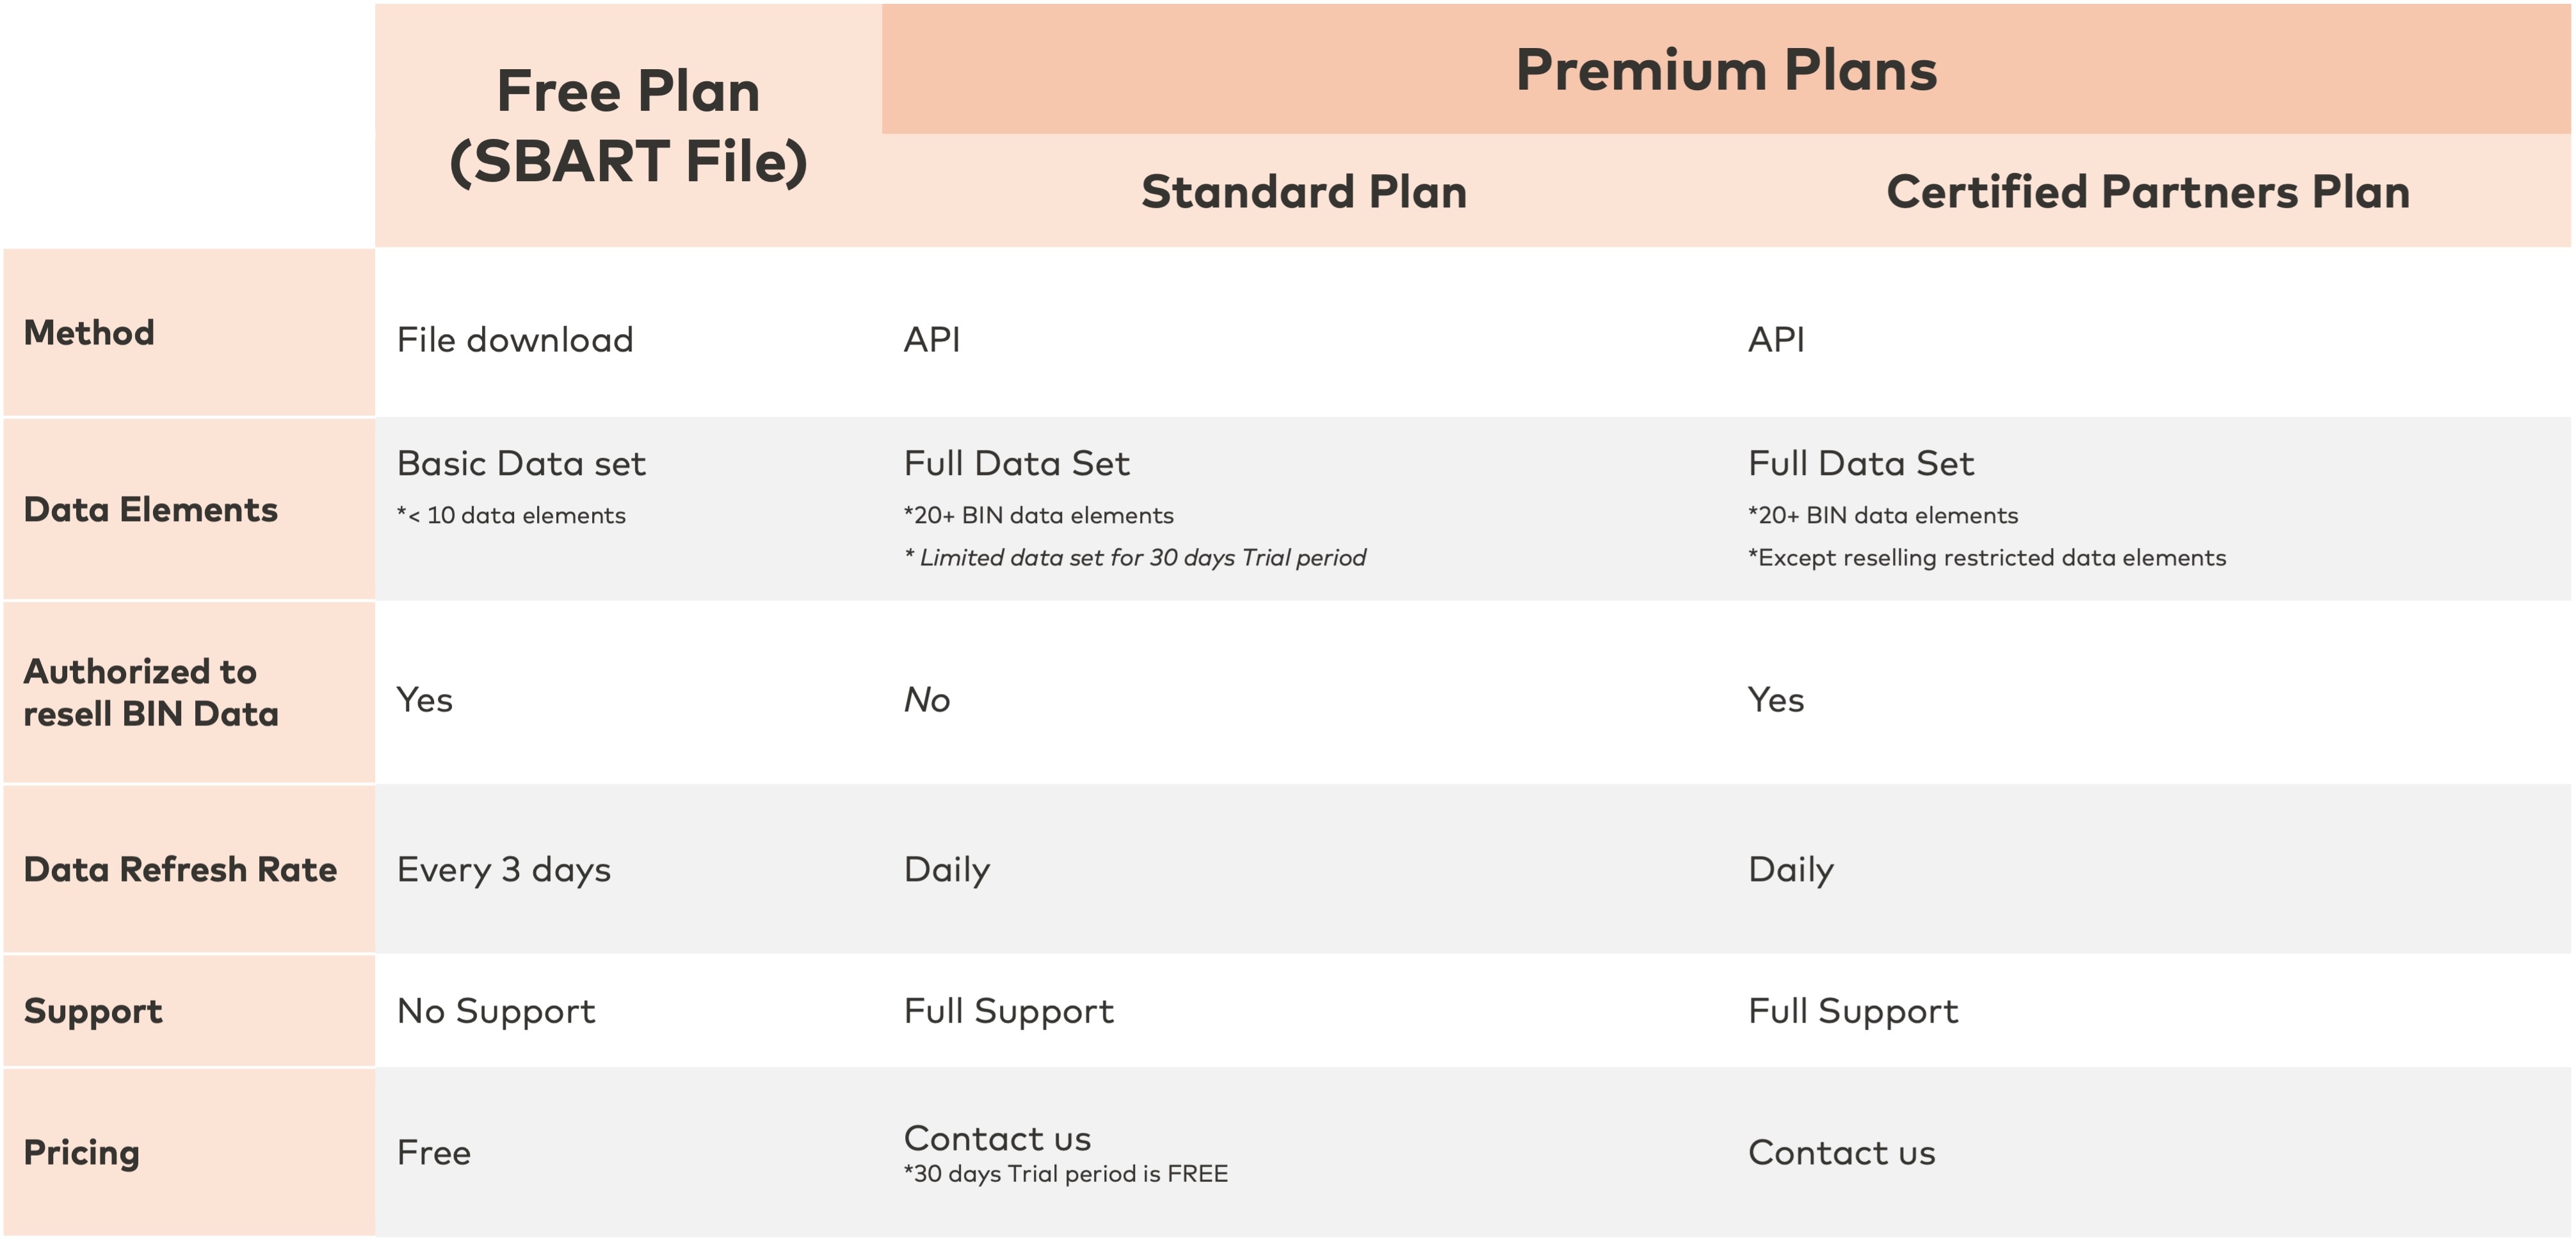Click Contact us under Certified Partners Plan

[x=1842, y=1153]
